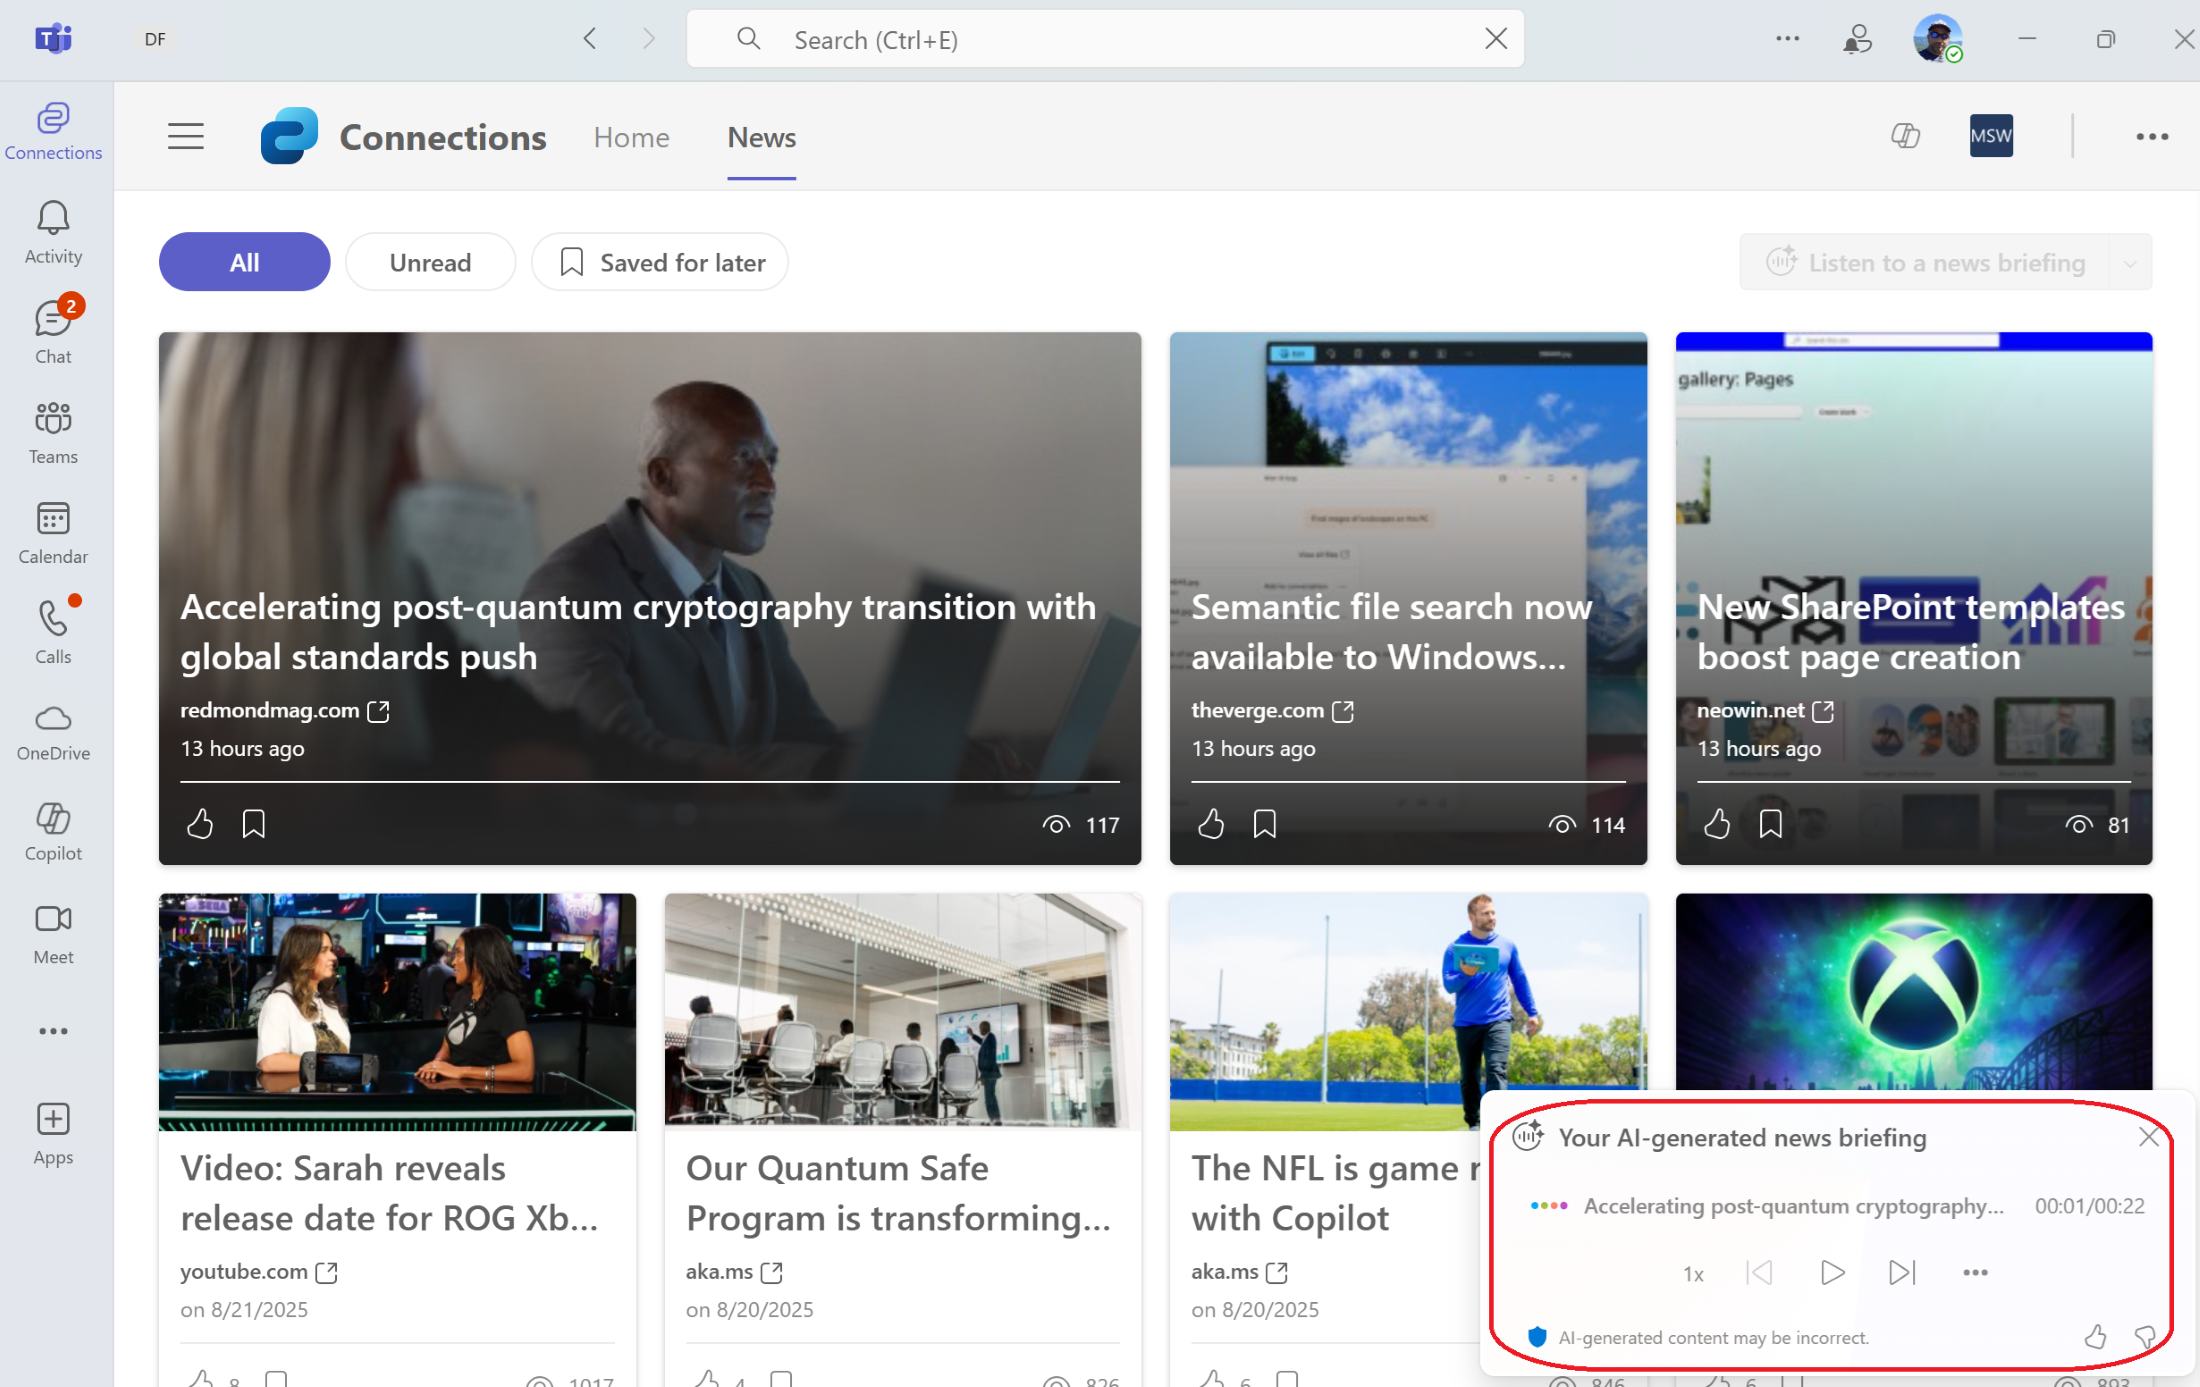Open the Xbox logo article thumbnail
This screenshot has height=1387, width=2200.
tap(1913, 992)
